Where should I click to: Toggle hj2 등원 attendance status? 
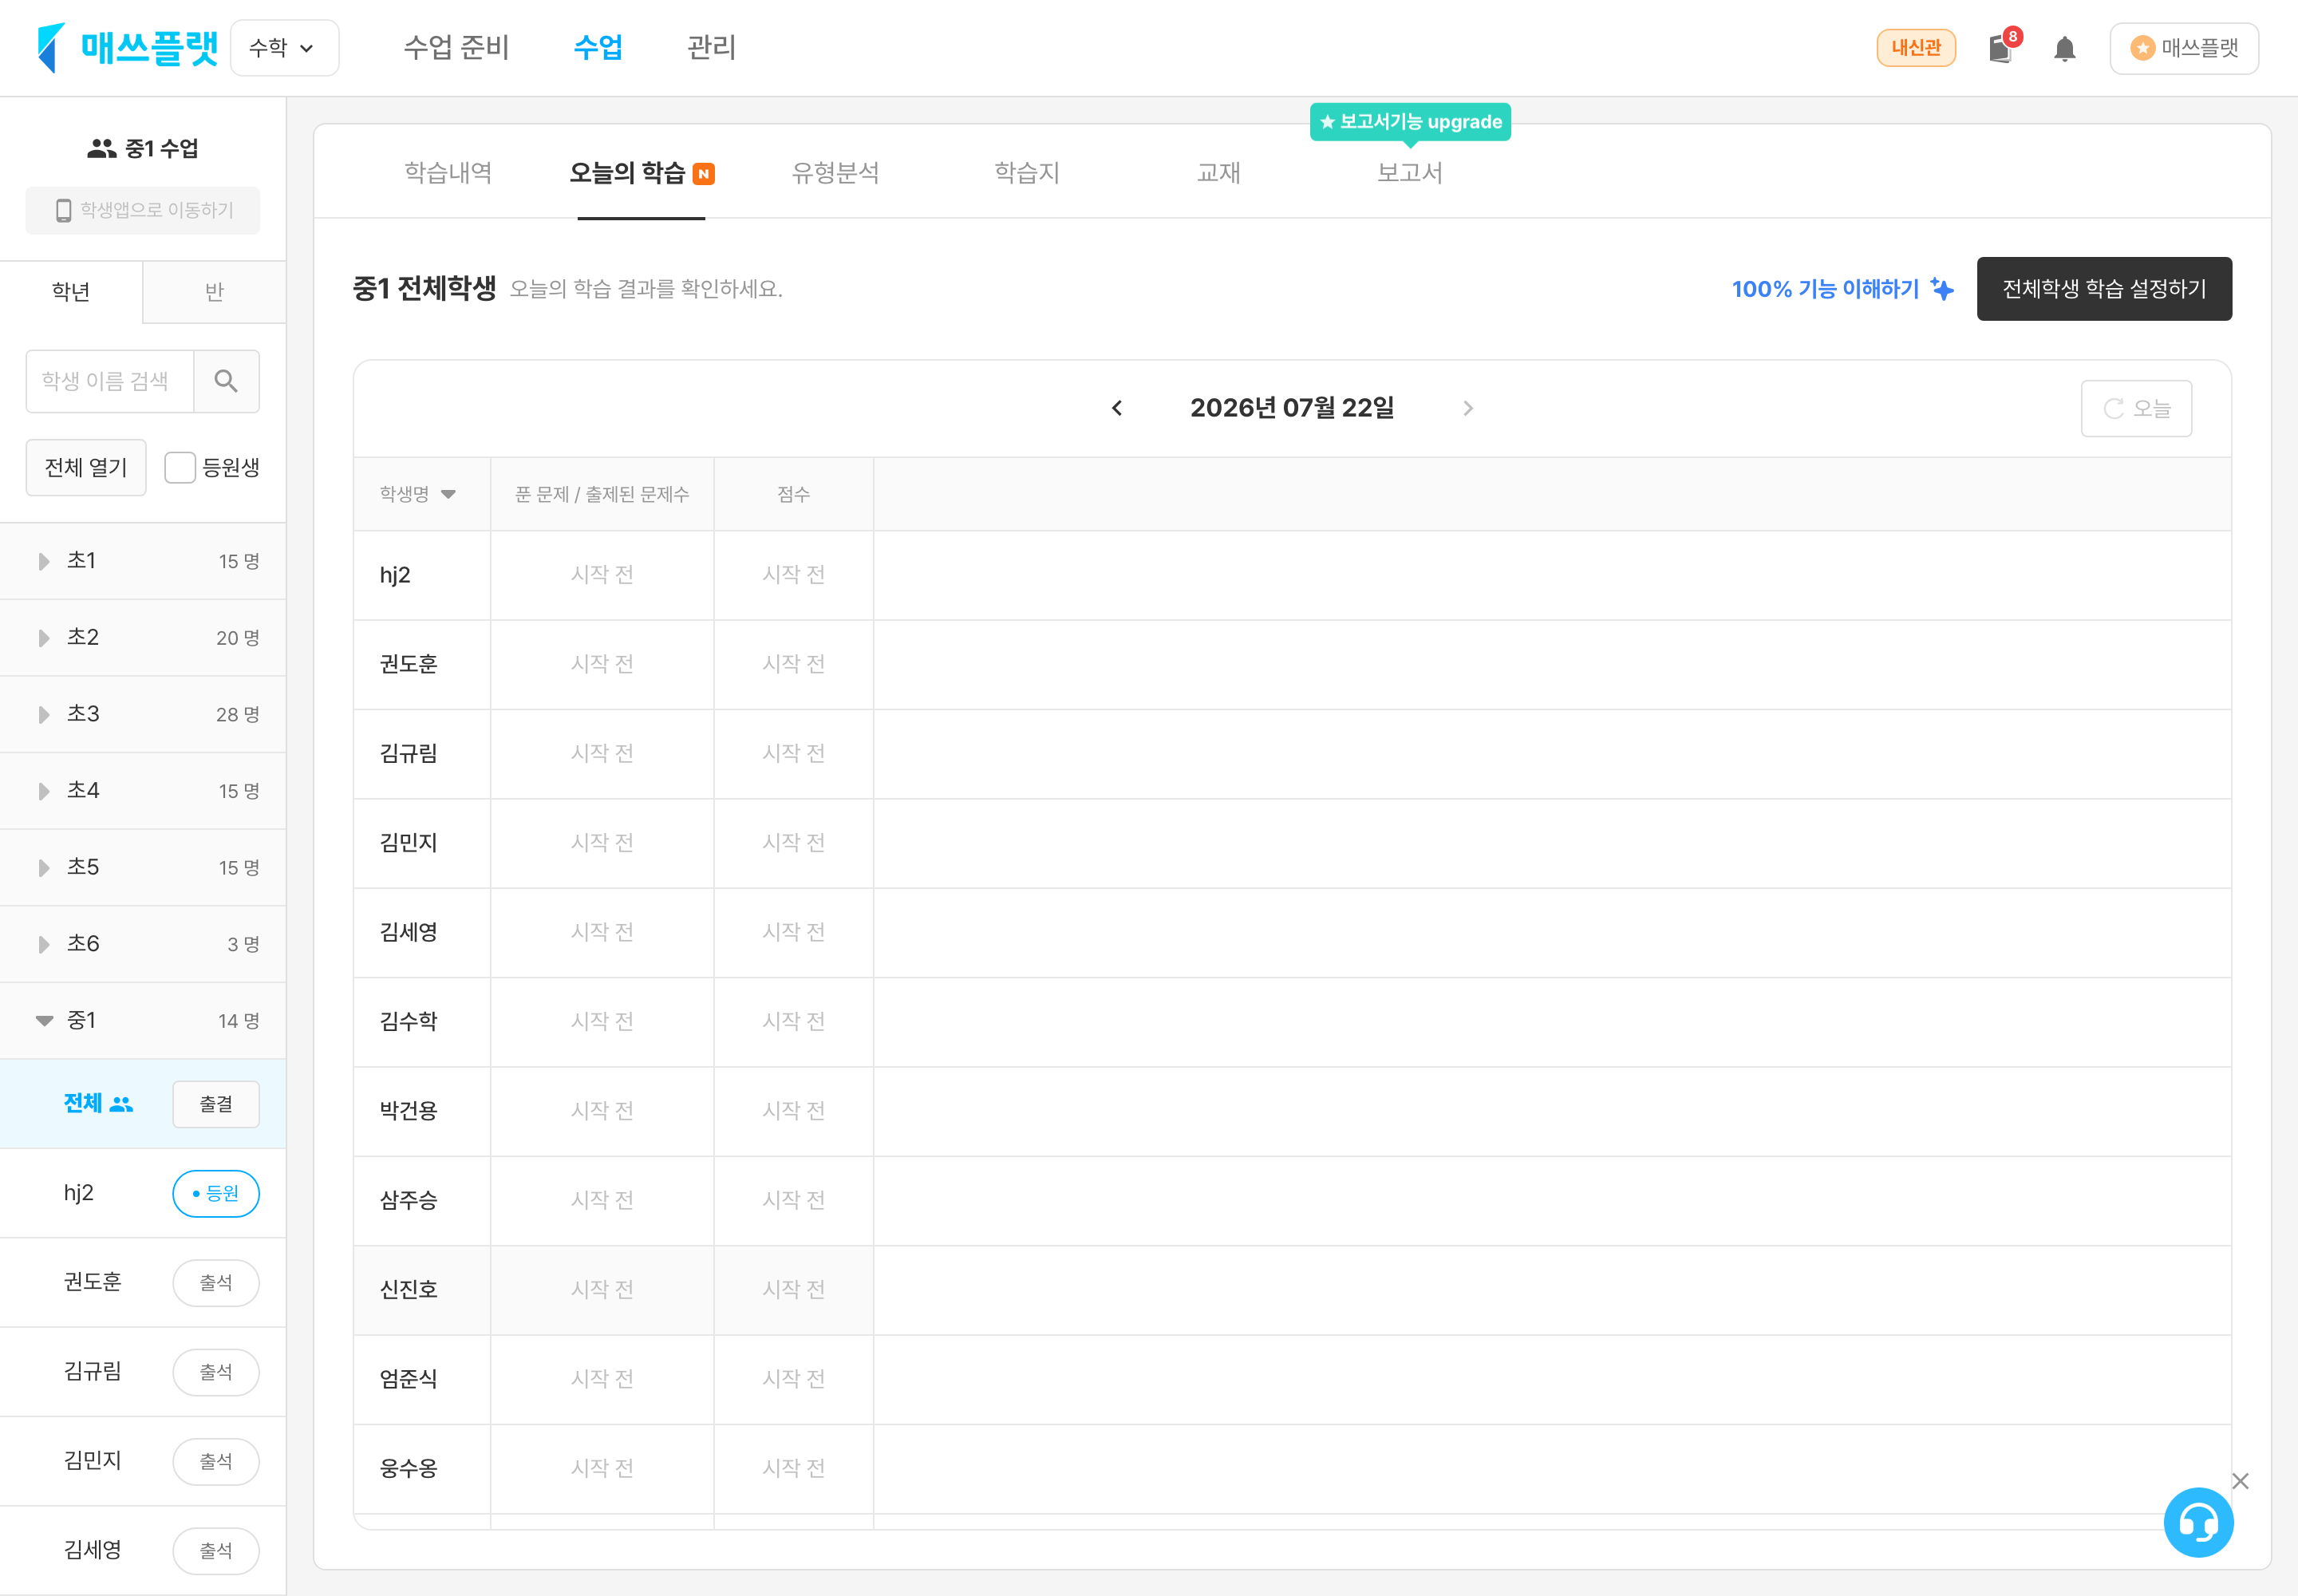[216, 1193]
